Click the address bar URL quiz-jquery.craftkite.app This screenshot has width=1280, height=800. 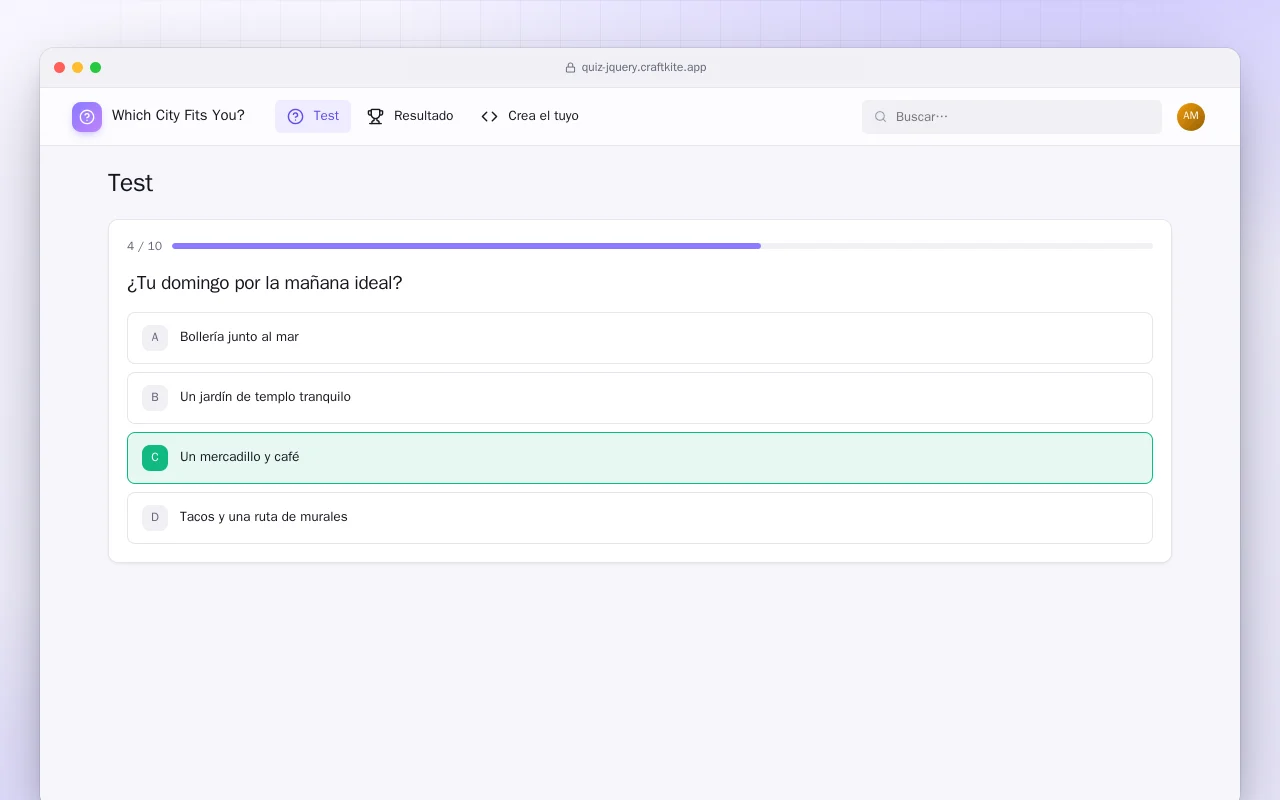coord(644,68)
